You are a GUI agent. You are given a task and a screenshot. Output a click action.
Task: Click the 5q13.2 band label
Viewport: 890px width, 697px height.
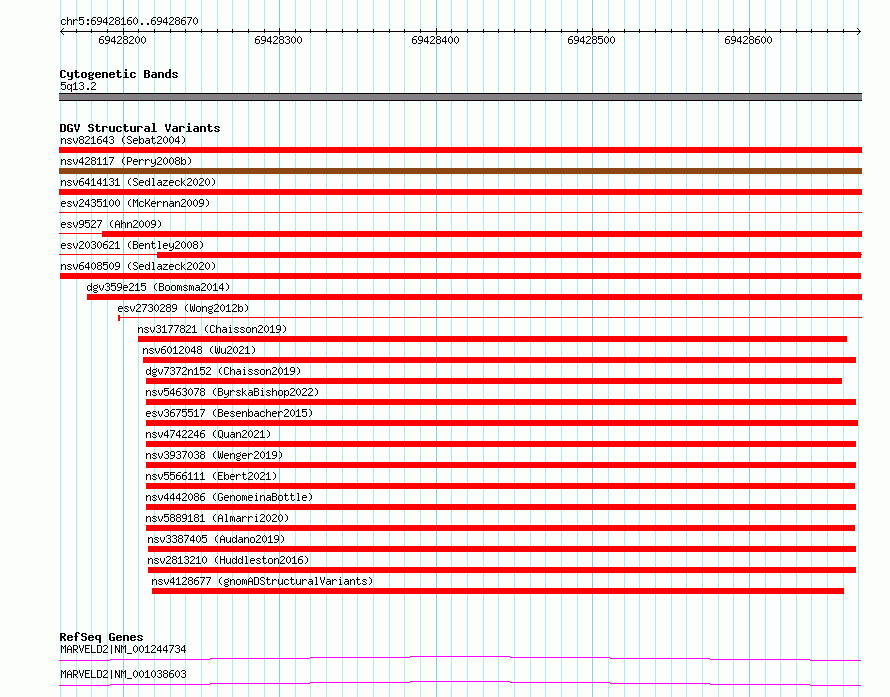(x=78, y=86)
